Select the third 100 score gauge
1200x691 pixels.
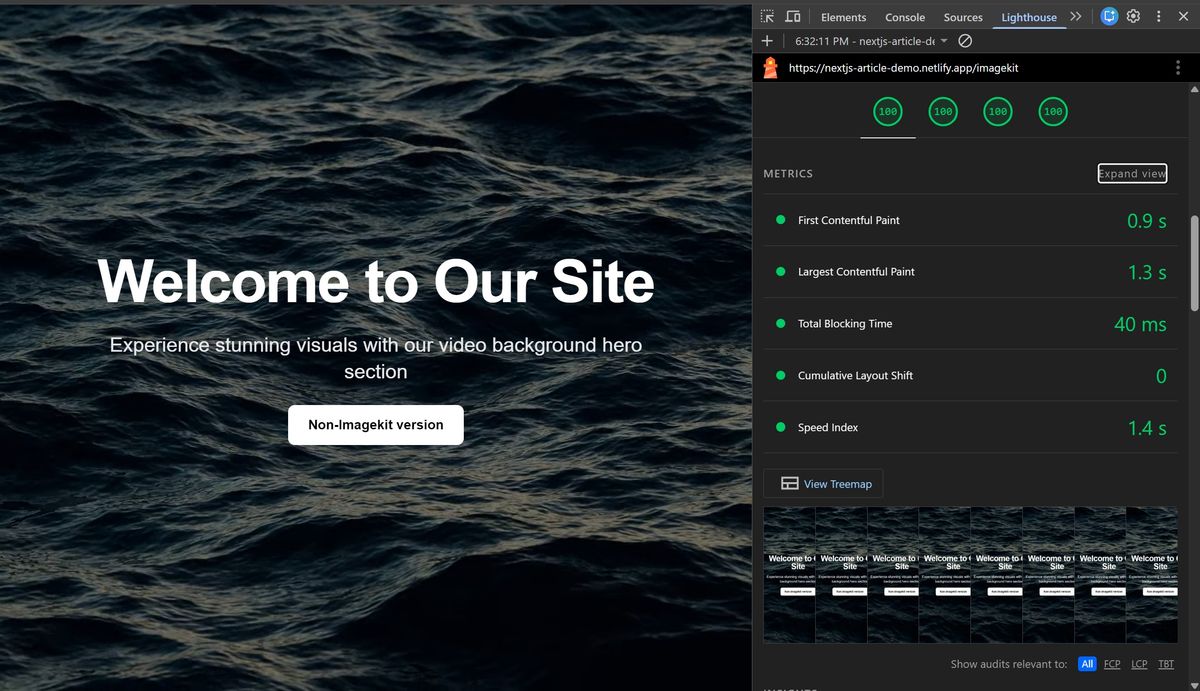point(998,112)
